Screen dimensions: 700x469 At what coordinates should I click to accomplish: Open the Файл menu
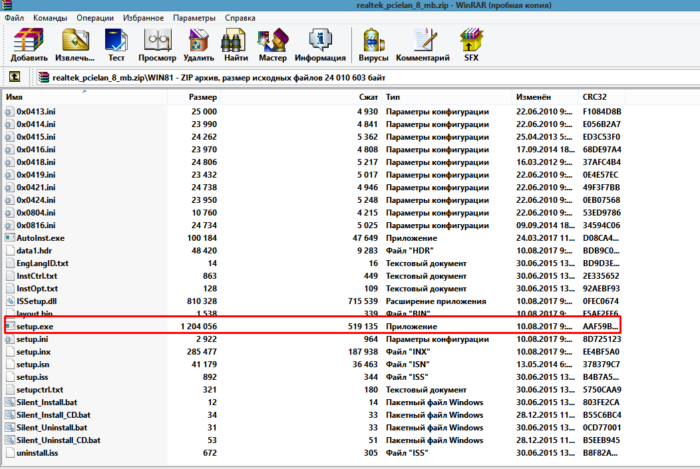[14, 18]
